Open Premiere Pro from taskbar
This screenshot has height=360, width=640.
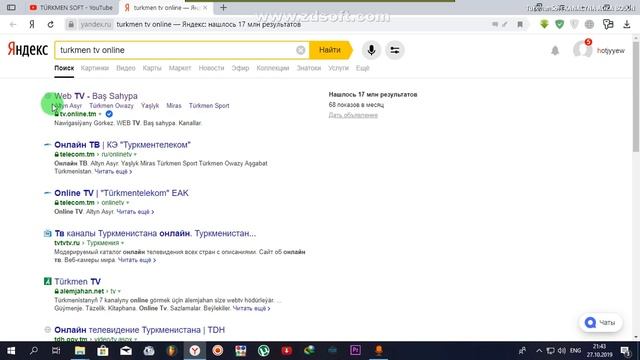(356, 351)
